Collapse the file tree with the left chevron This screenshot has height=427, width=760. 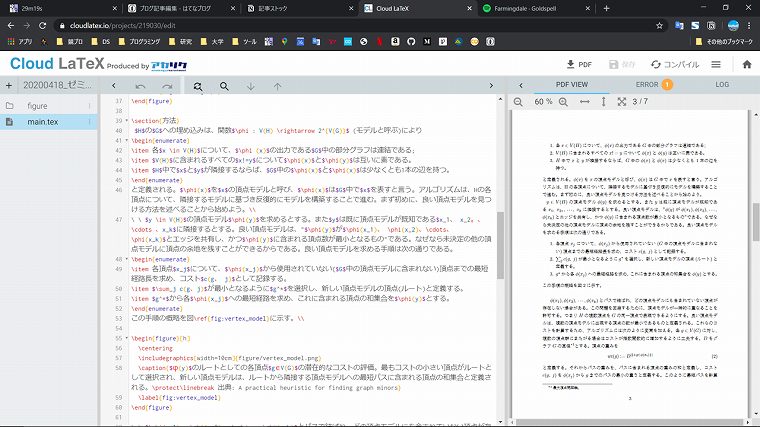[113, 85]
